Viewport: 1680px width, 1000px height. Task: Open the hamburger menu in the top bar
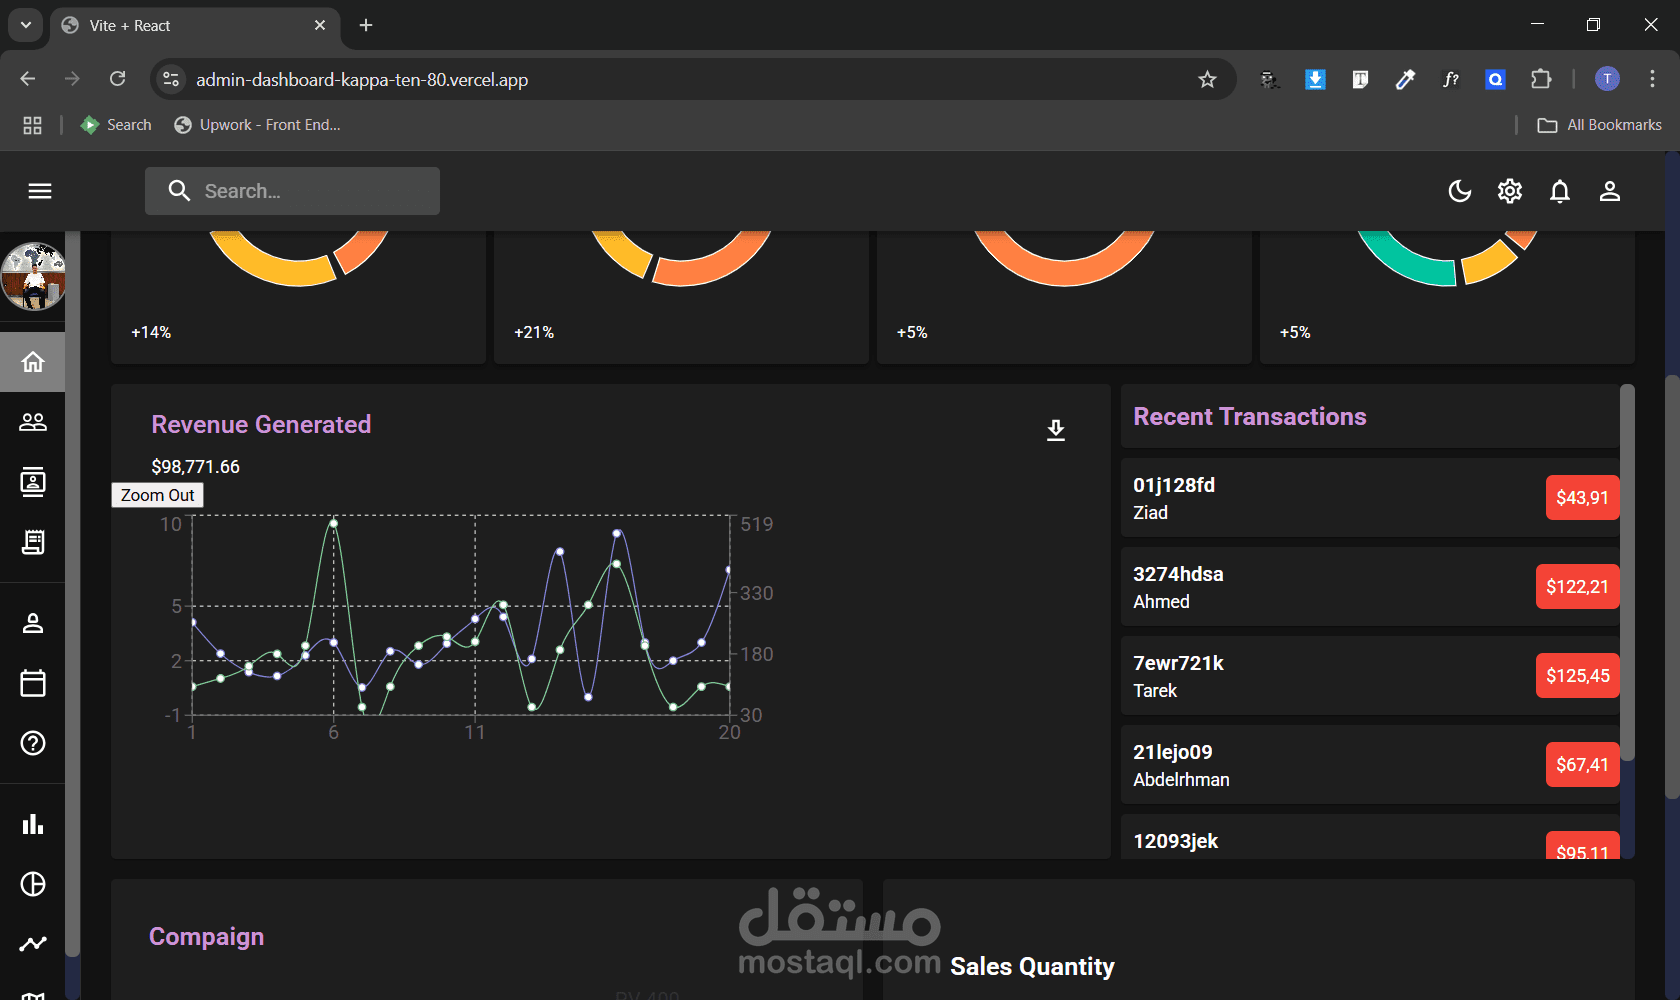point(40,191)
